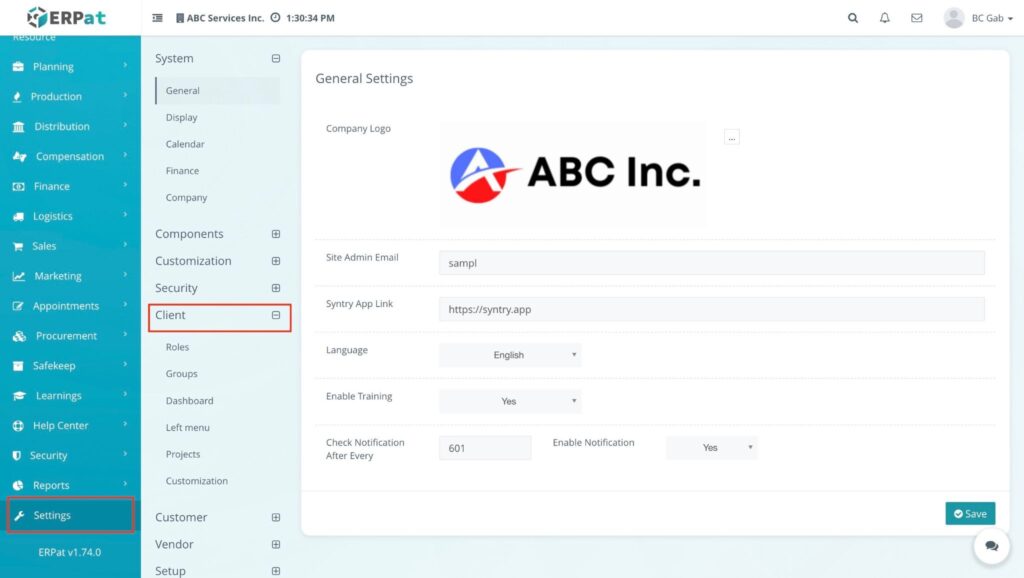This screenshot has height=578, width=1024.
Task: Open the messages envelope icon
Action: click(917, 18)
